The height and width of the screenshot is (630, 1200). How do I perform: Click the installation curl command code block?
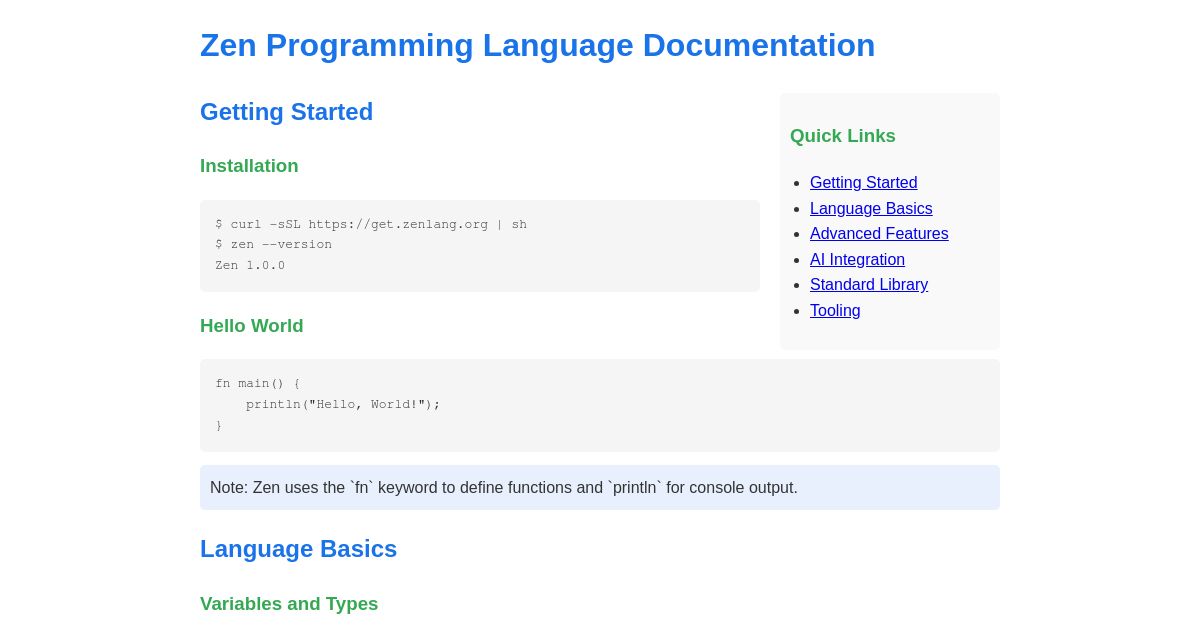tap(371, 224)
